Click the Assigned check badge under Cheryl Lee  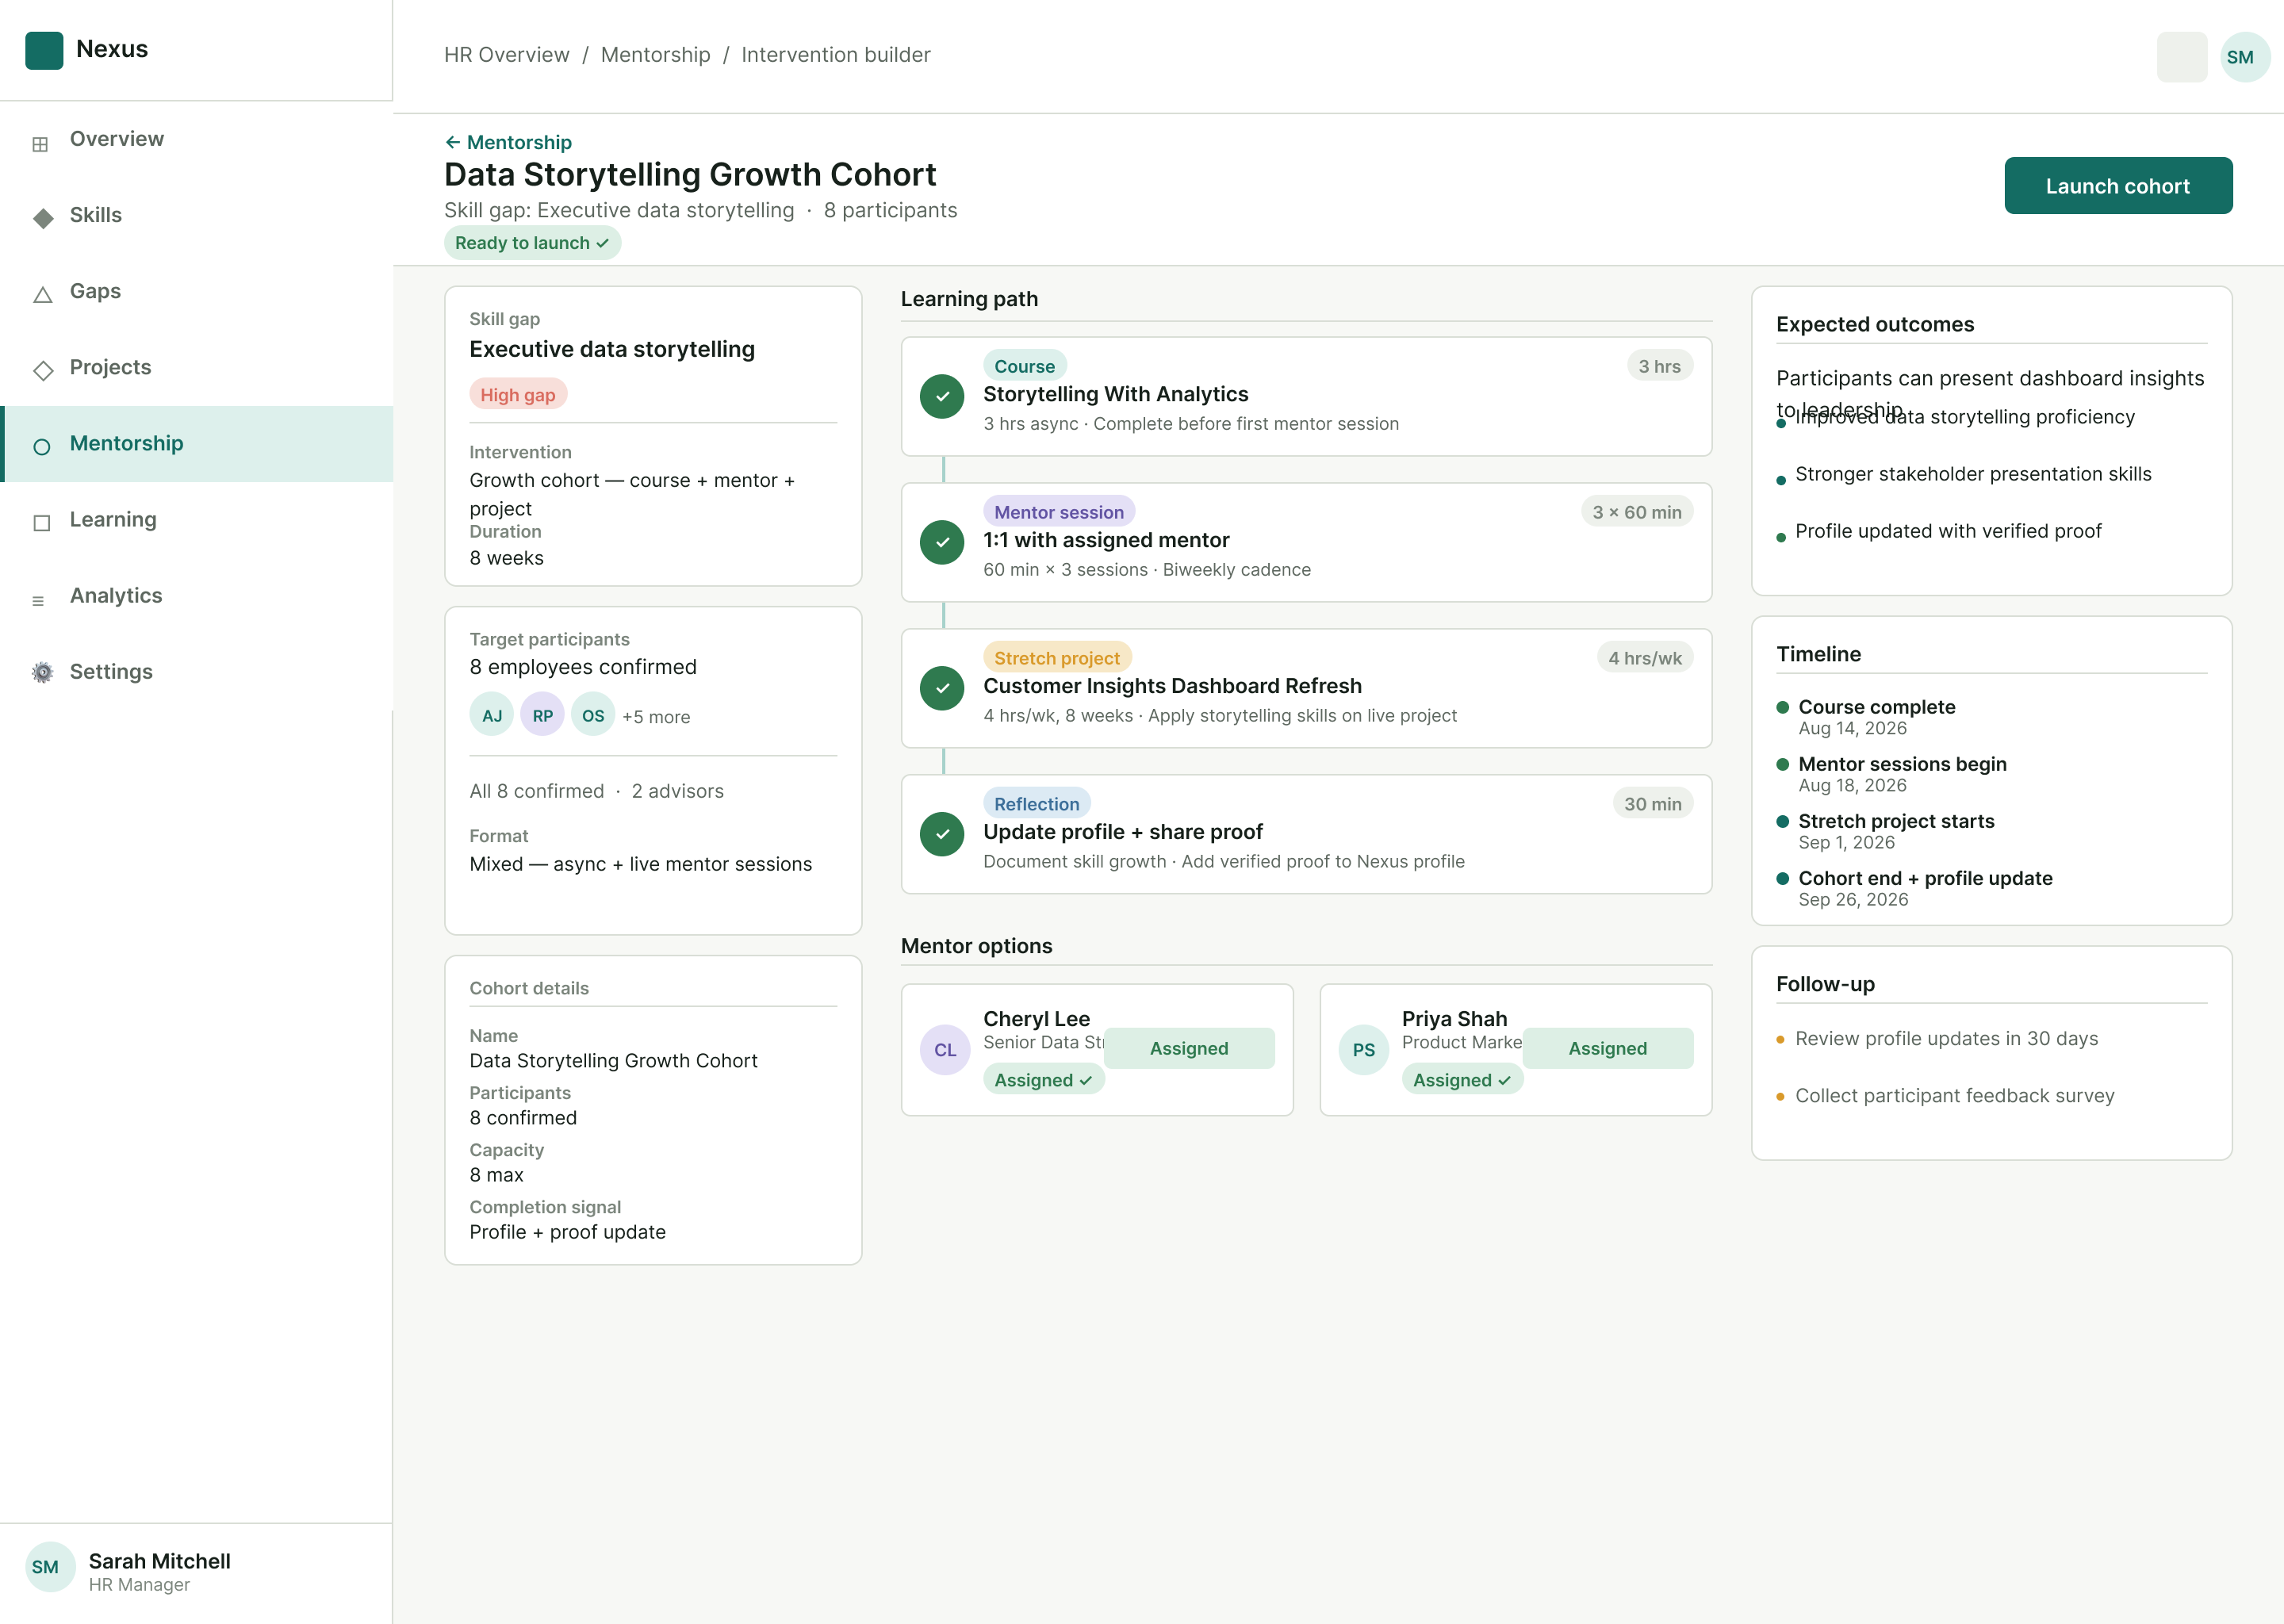point(1043,1080)
